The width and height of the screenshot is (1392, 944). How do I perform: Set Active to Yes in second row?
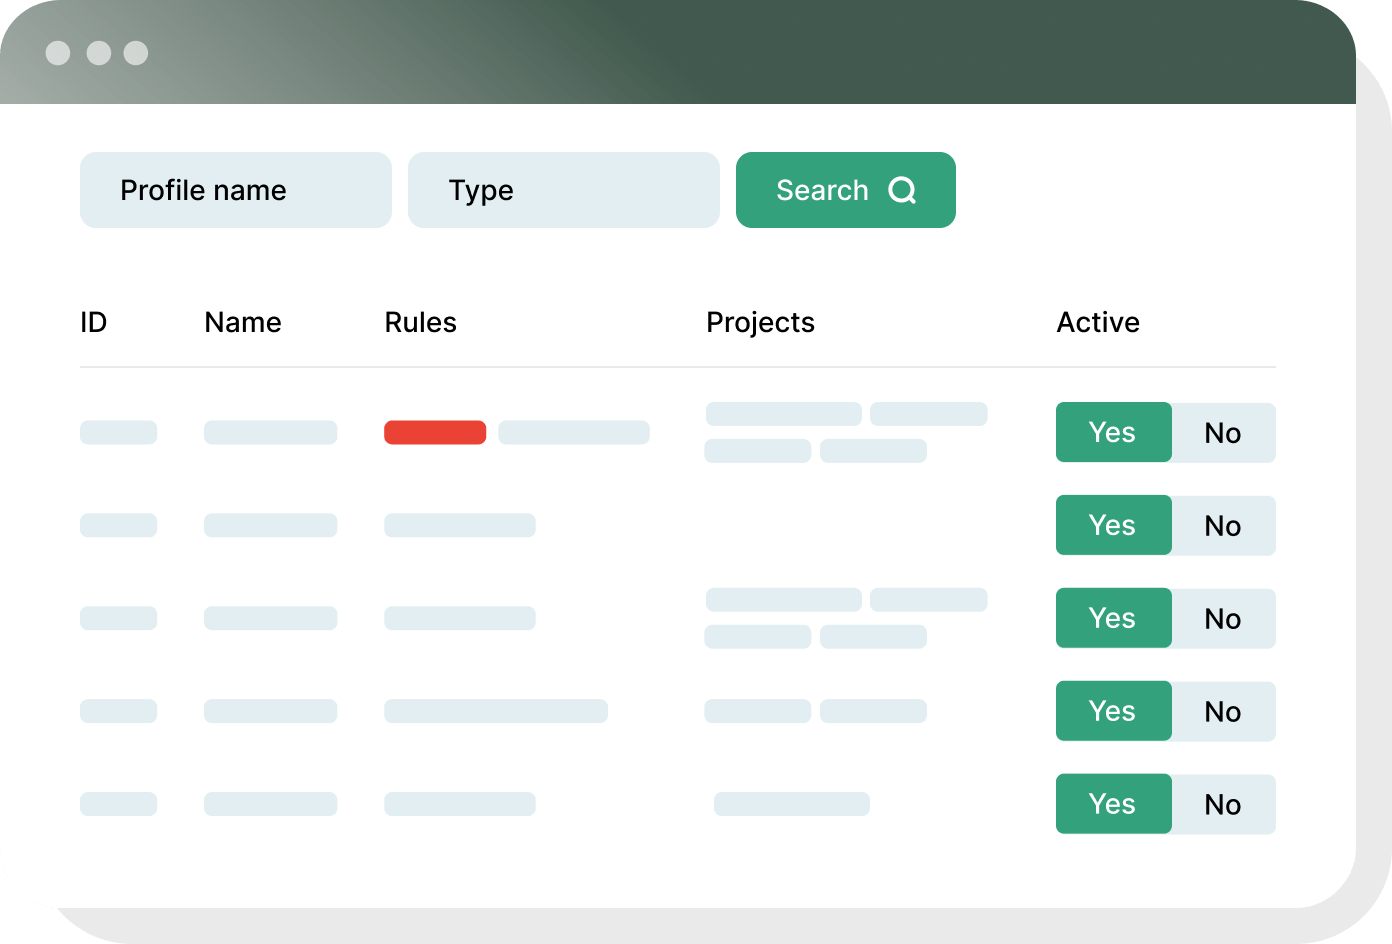[x=1114, y=525]
